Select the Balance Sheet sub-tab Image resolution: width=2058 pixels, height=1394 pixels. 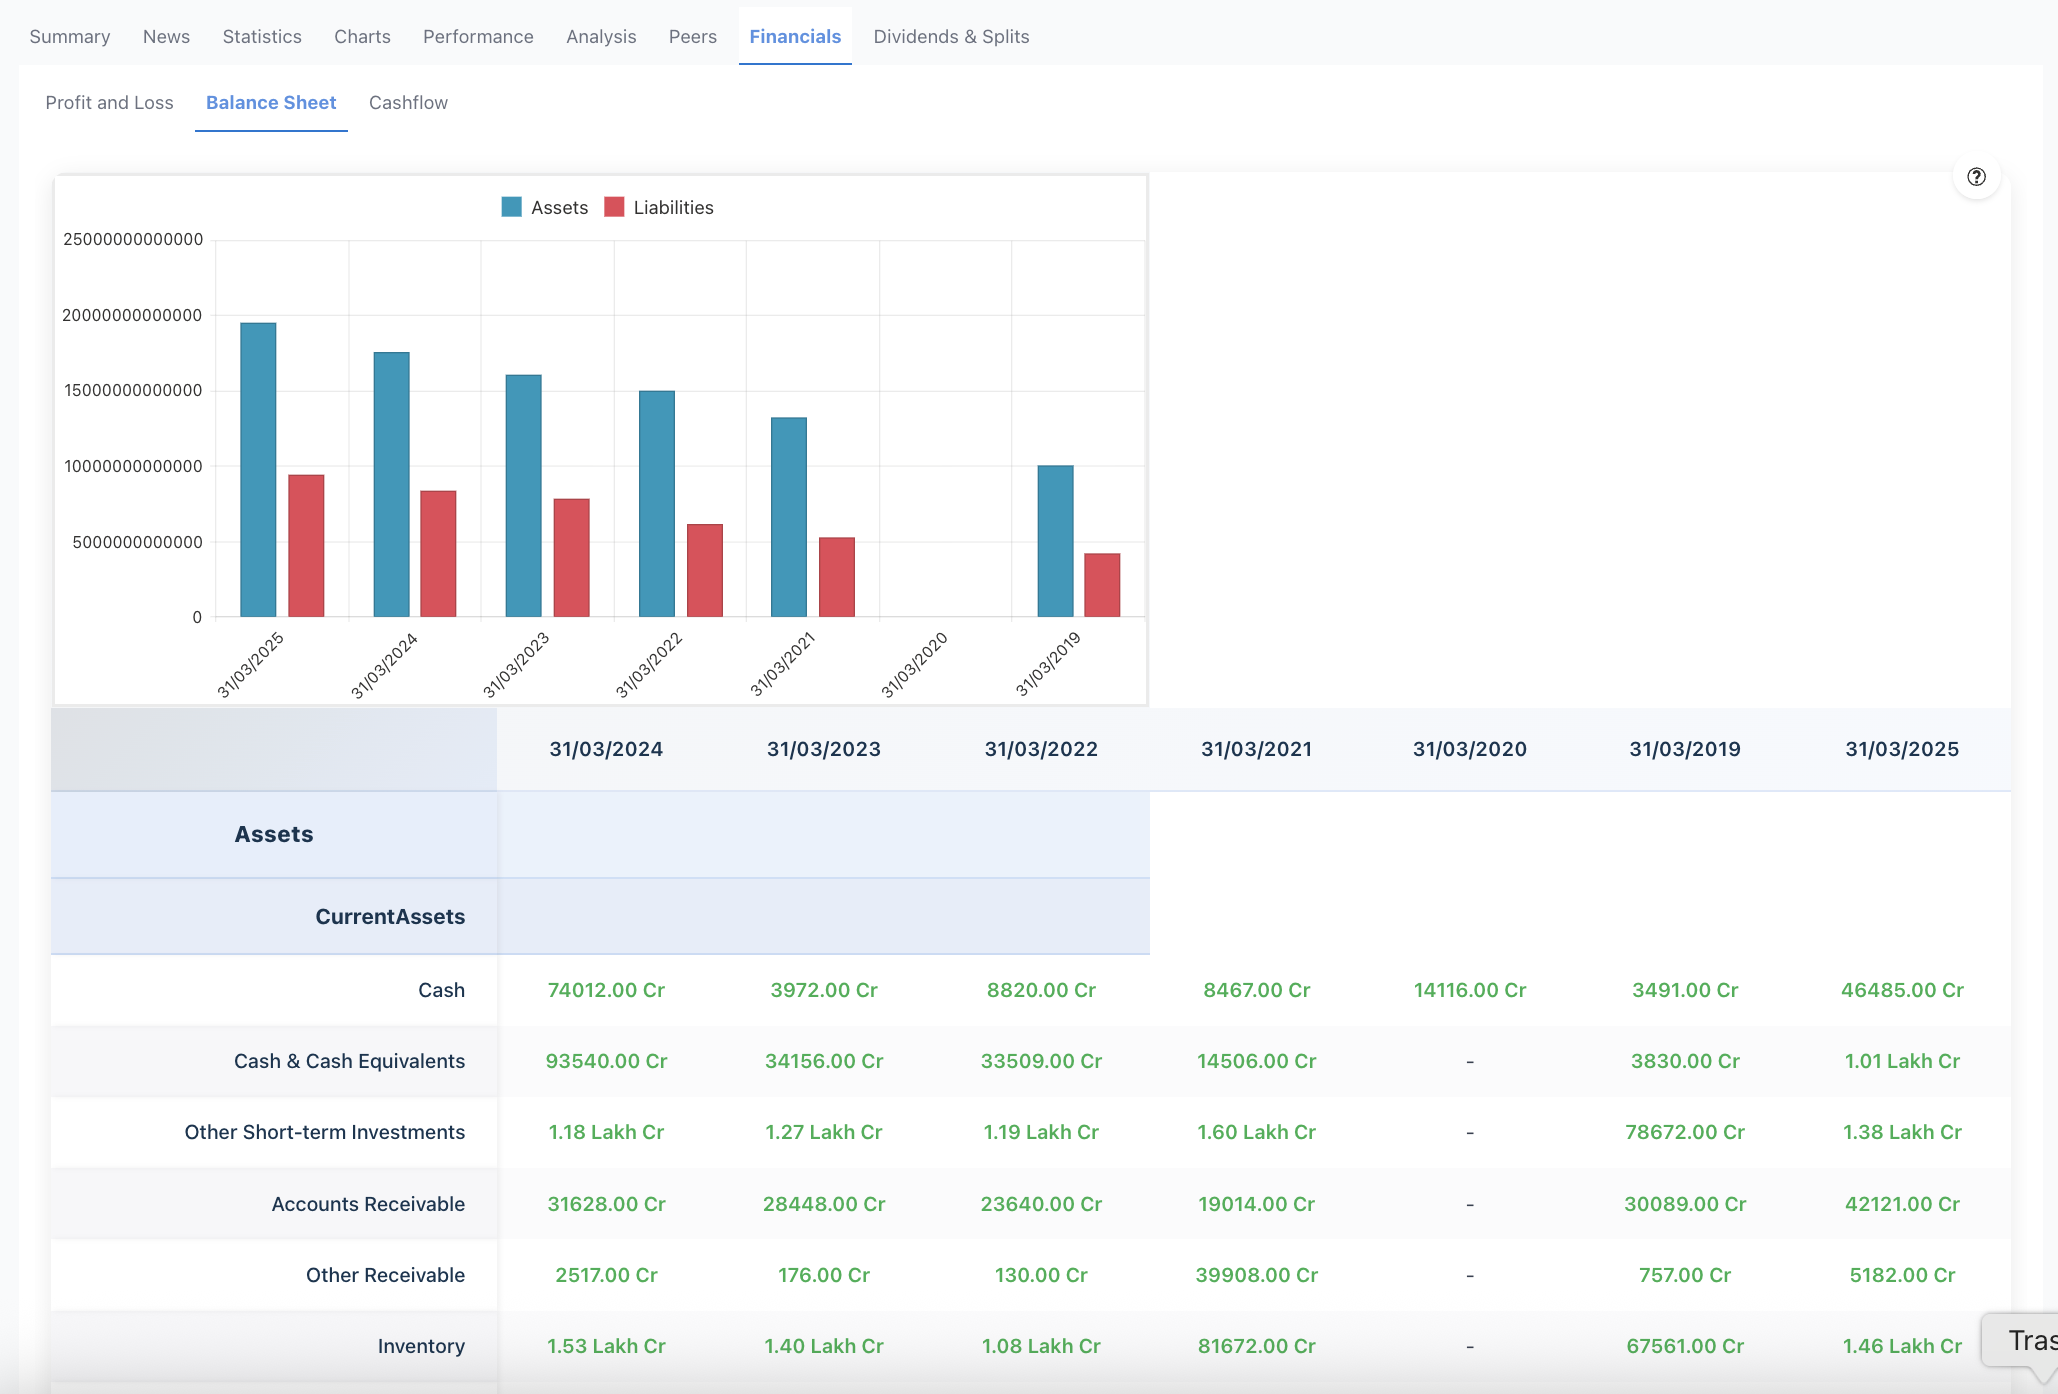271,103
